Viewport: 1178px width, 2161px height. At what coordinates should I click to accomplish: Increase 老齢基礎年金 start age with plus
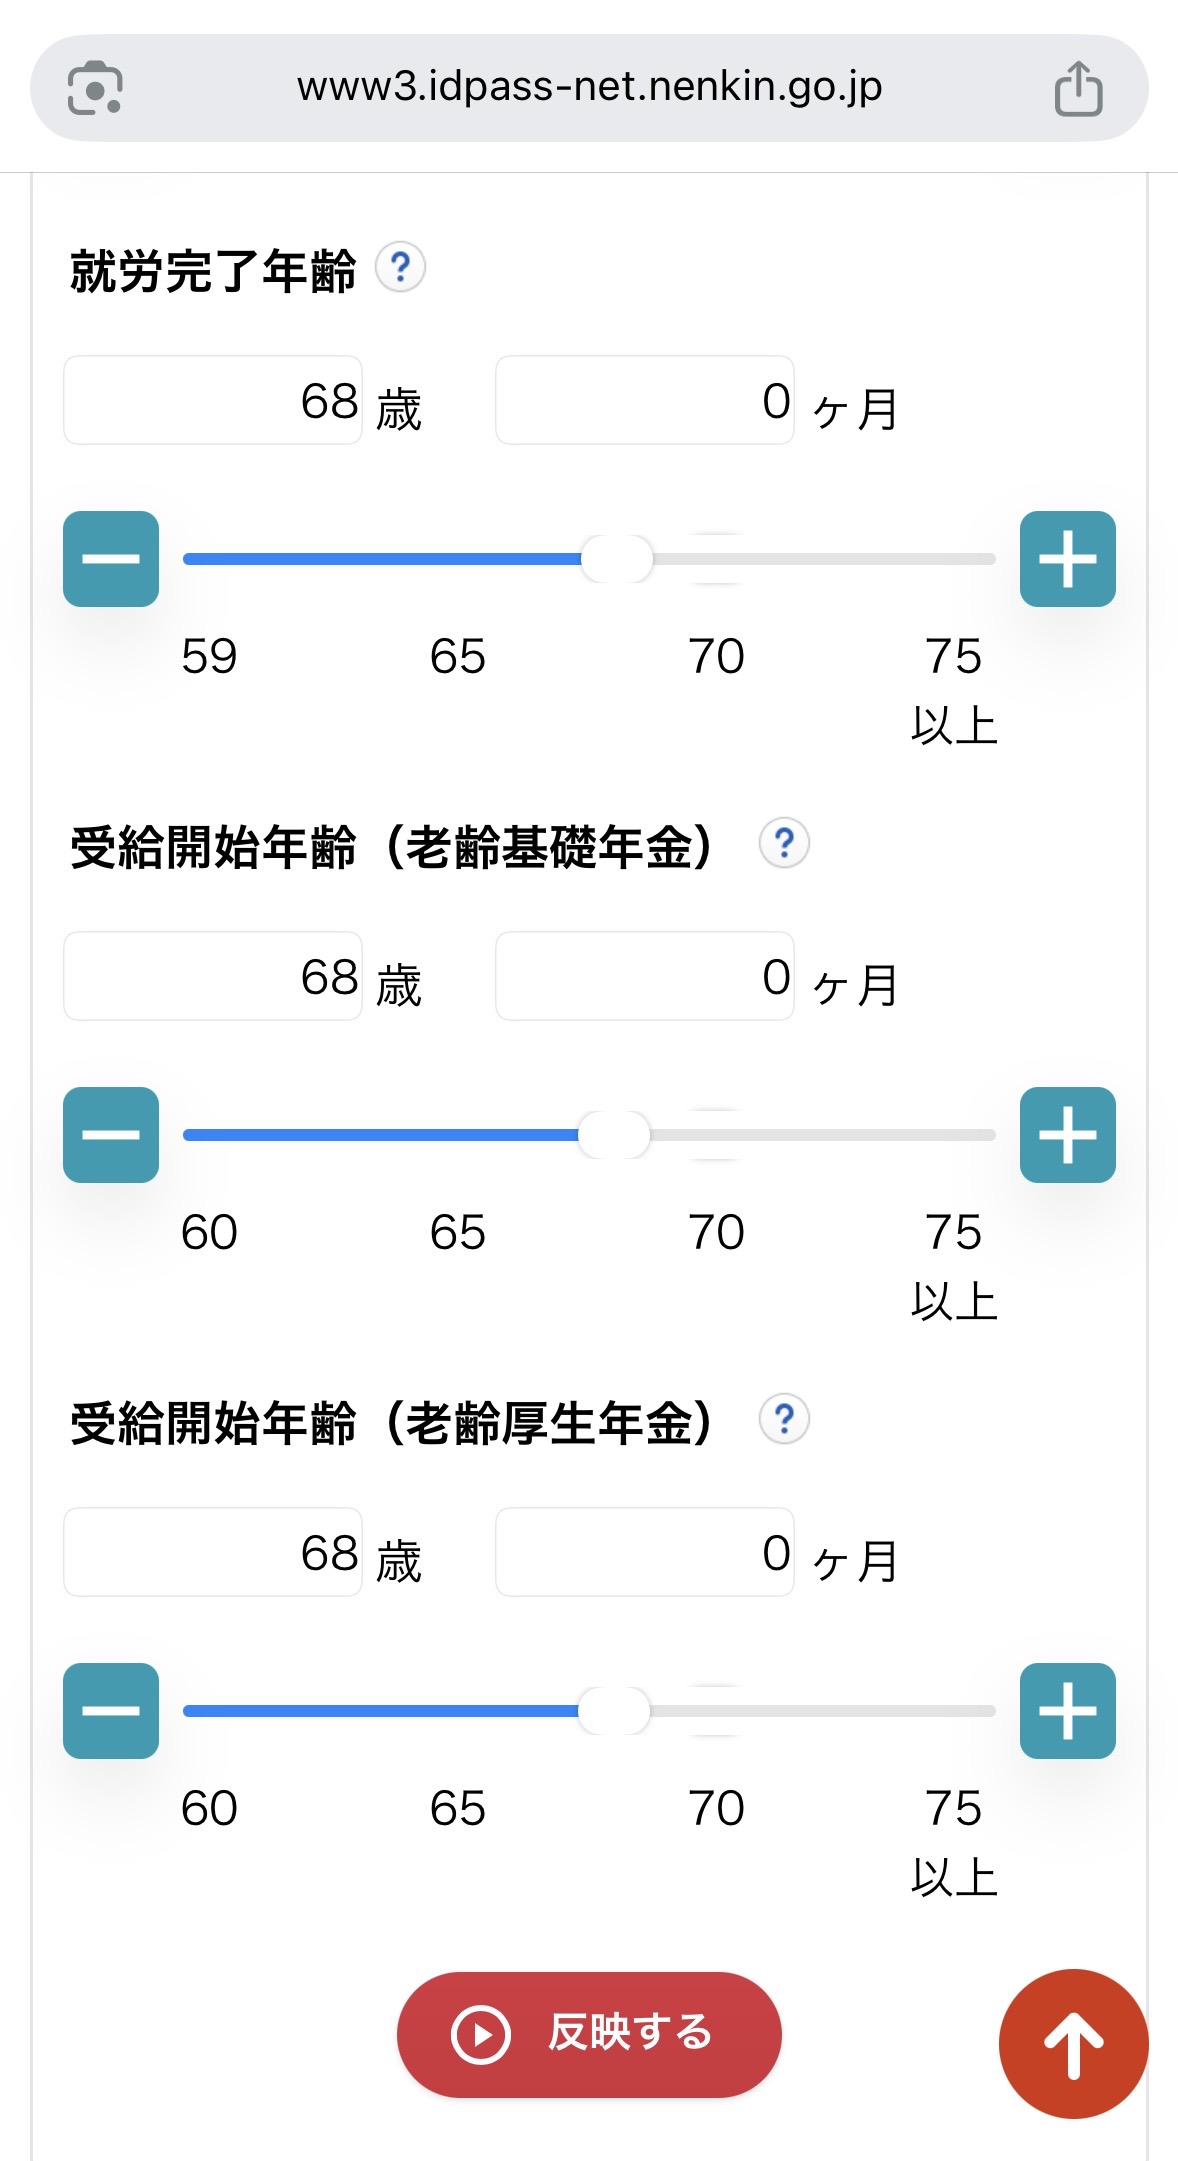pos(1067,1135)
